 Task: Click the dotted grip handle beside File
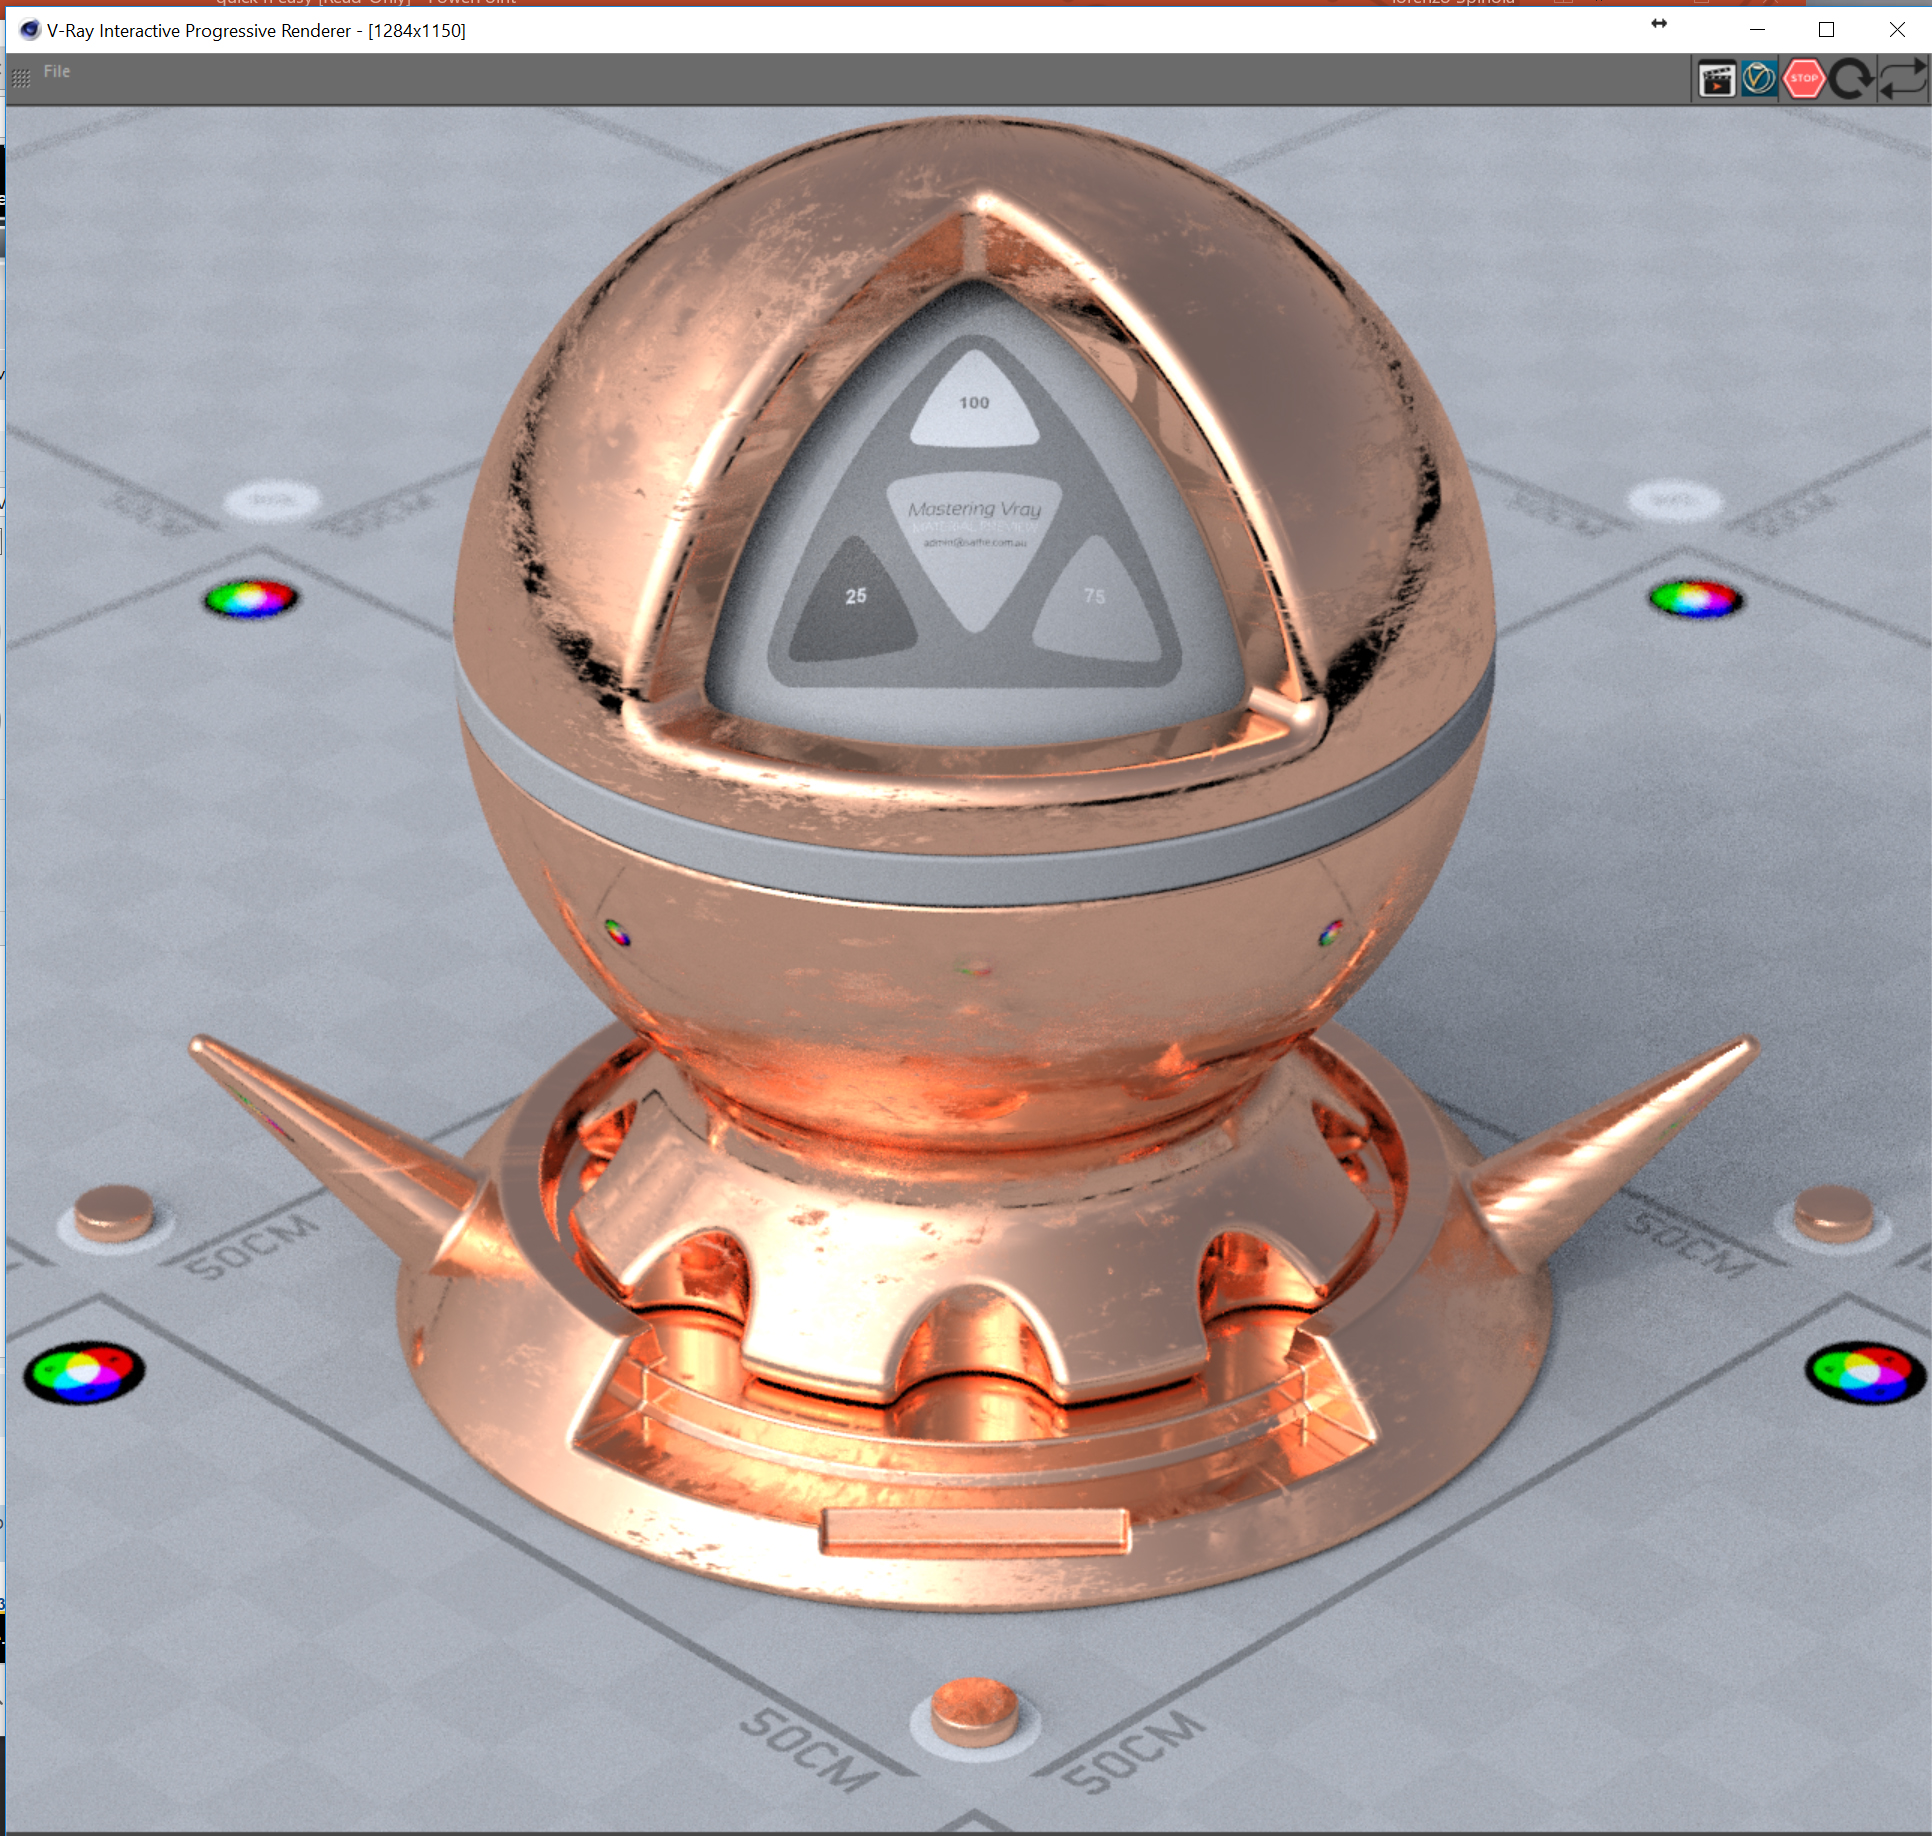[x=21, y=78]
